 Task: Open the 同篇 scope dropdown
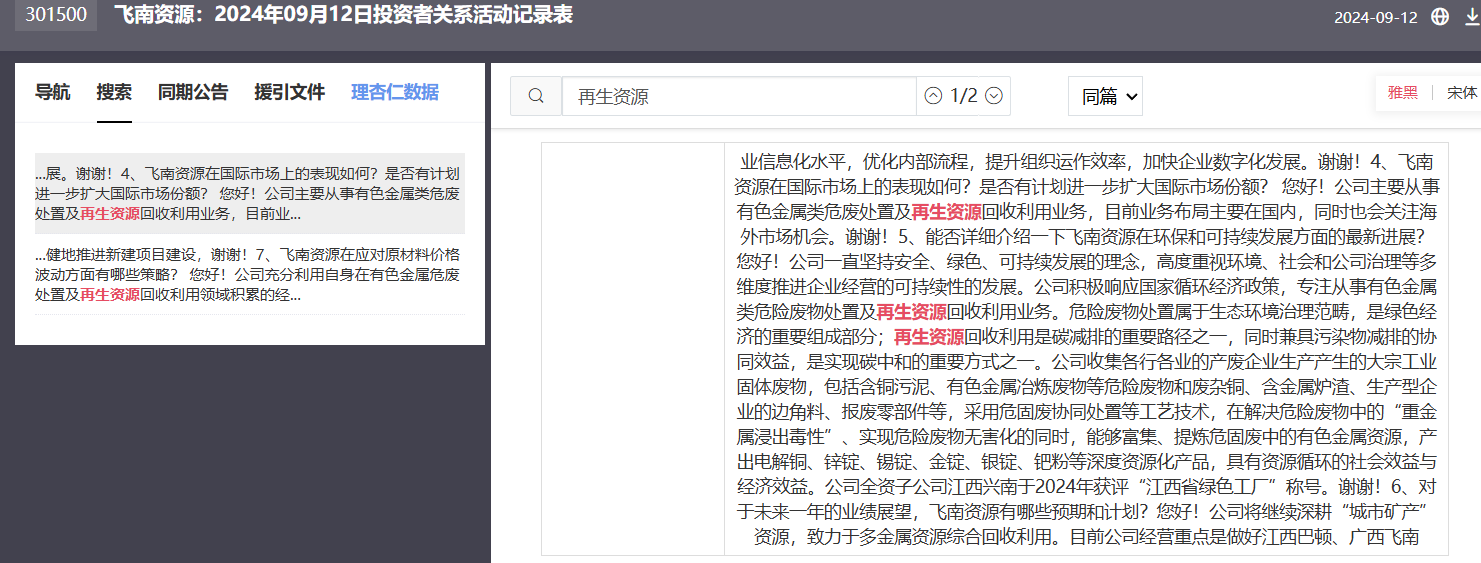tap(1105, 96)
